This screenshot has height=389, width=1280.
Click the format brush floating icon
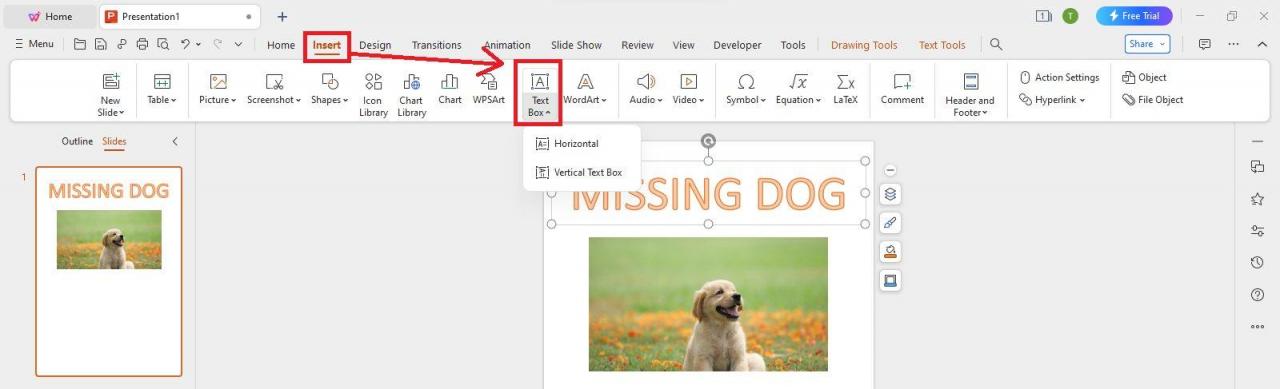point(890,223)
